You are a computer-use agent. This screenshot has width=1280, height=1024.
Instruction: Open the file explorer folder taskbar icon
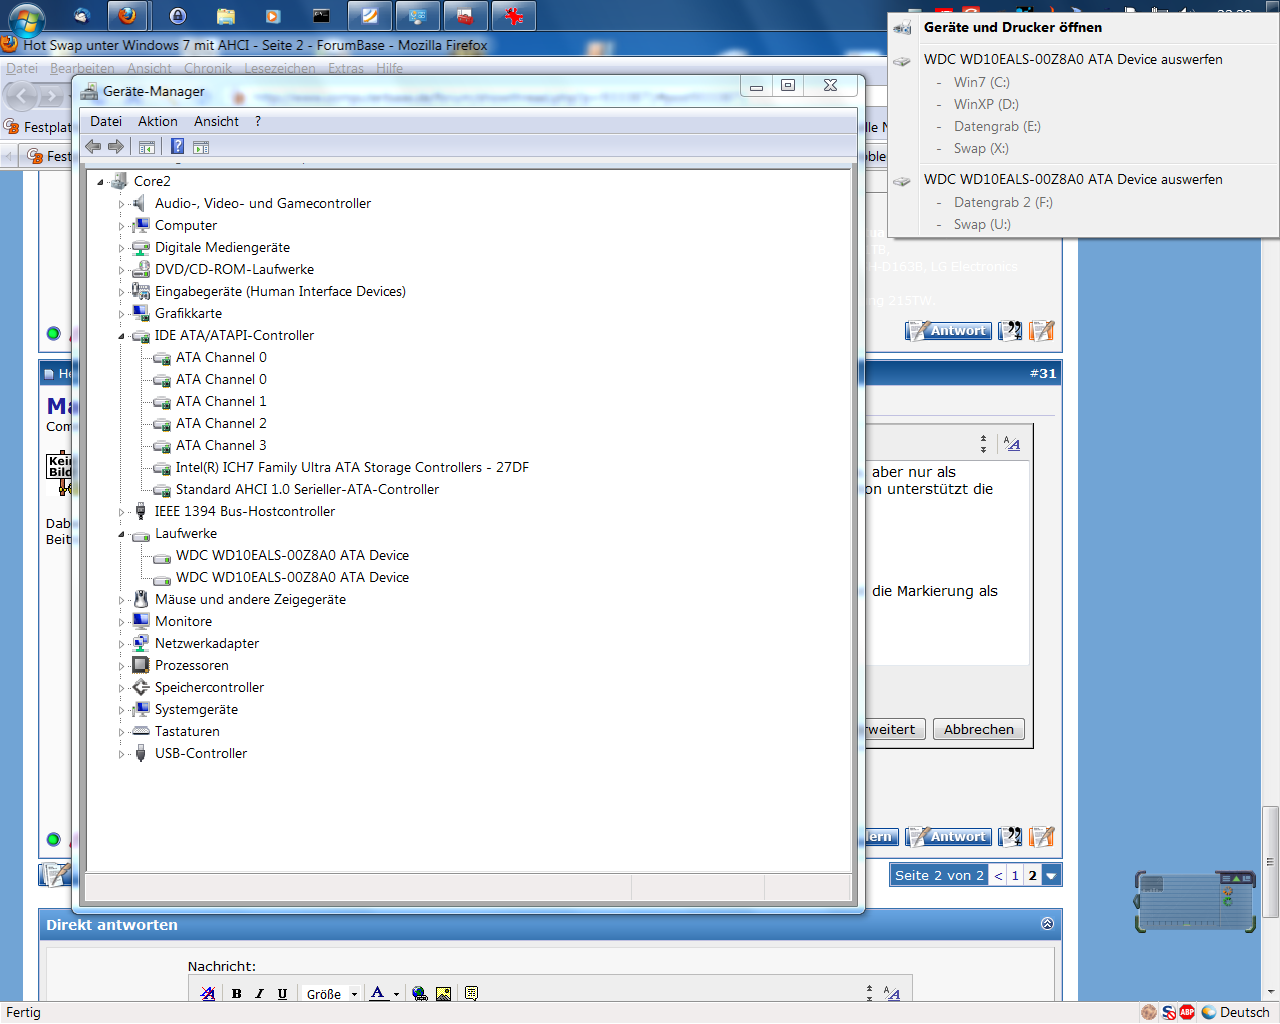point(226,16)
